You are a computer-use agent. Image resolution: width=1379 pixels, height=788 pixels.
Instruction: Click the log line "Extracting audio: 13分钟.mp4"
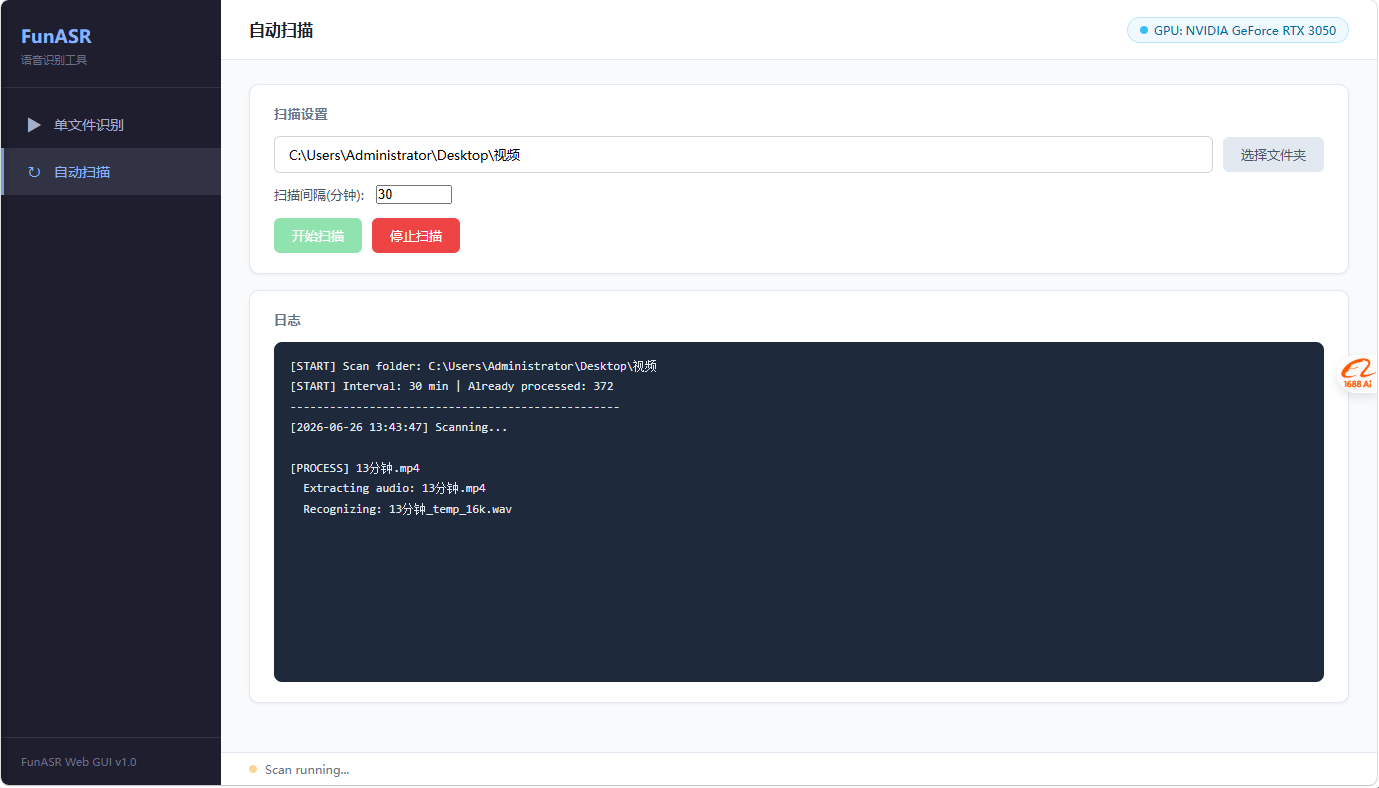(394, 488)
